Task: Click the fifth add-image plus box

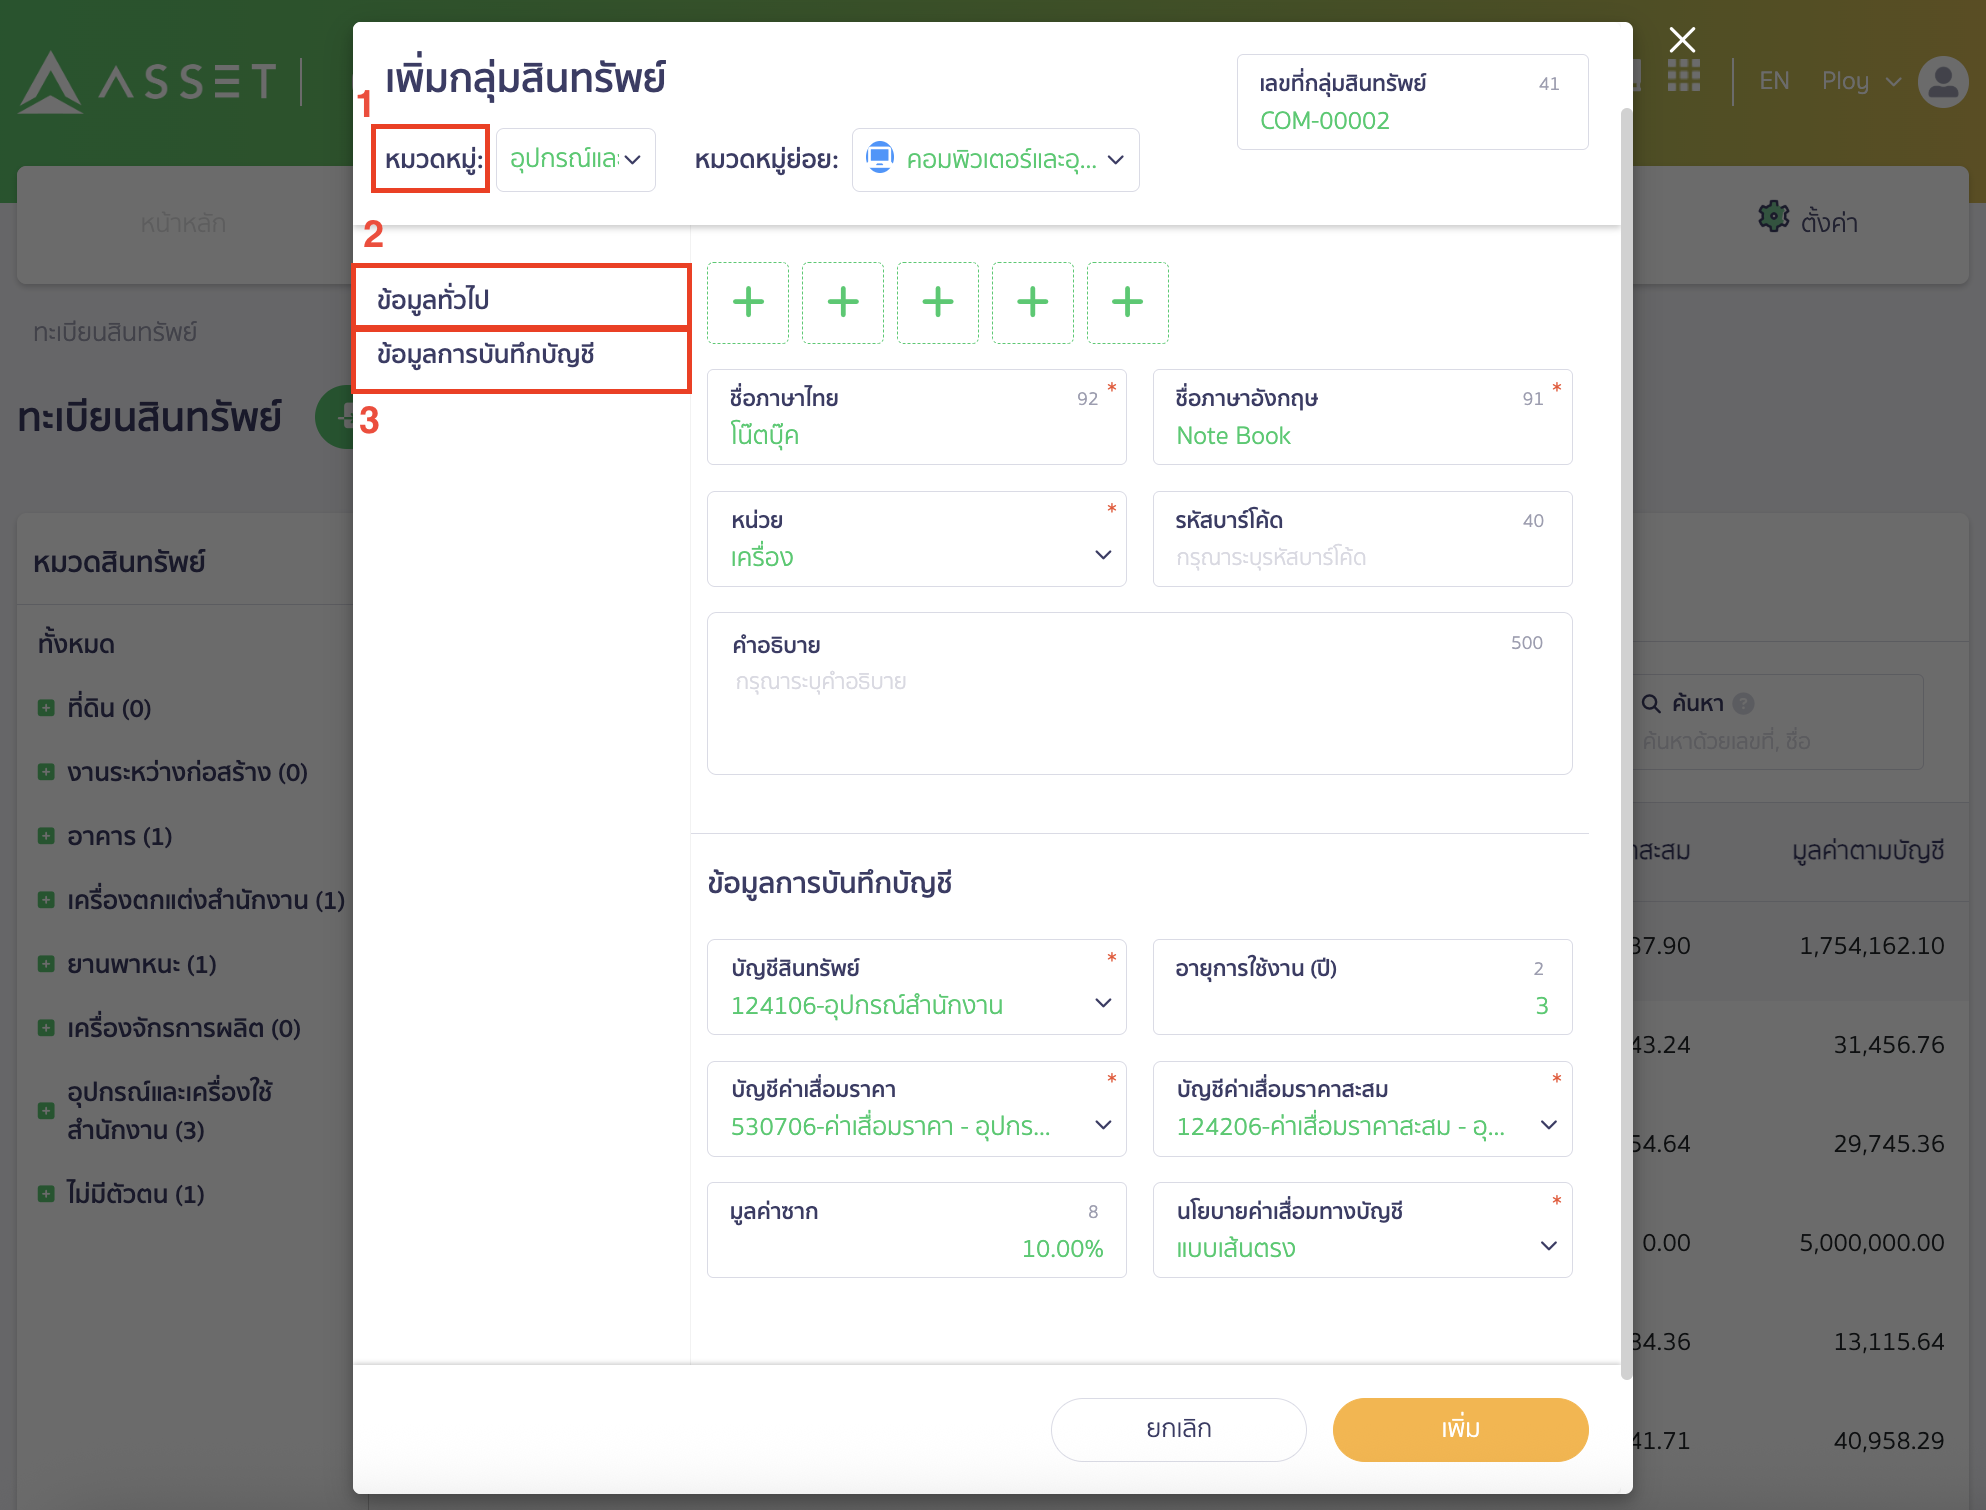Action: point(1127,302)
